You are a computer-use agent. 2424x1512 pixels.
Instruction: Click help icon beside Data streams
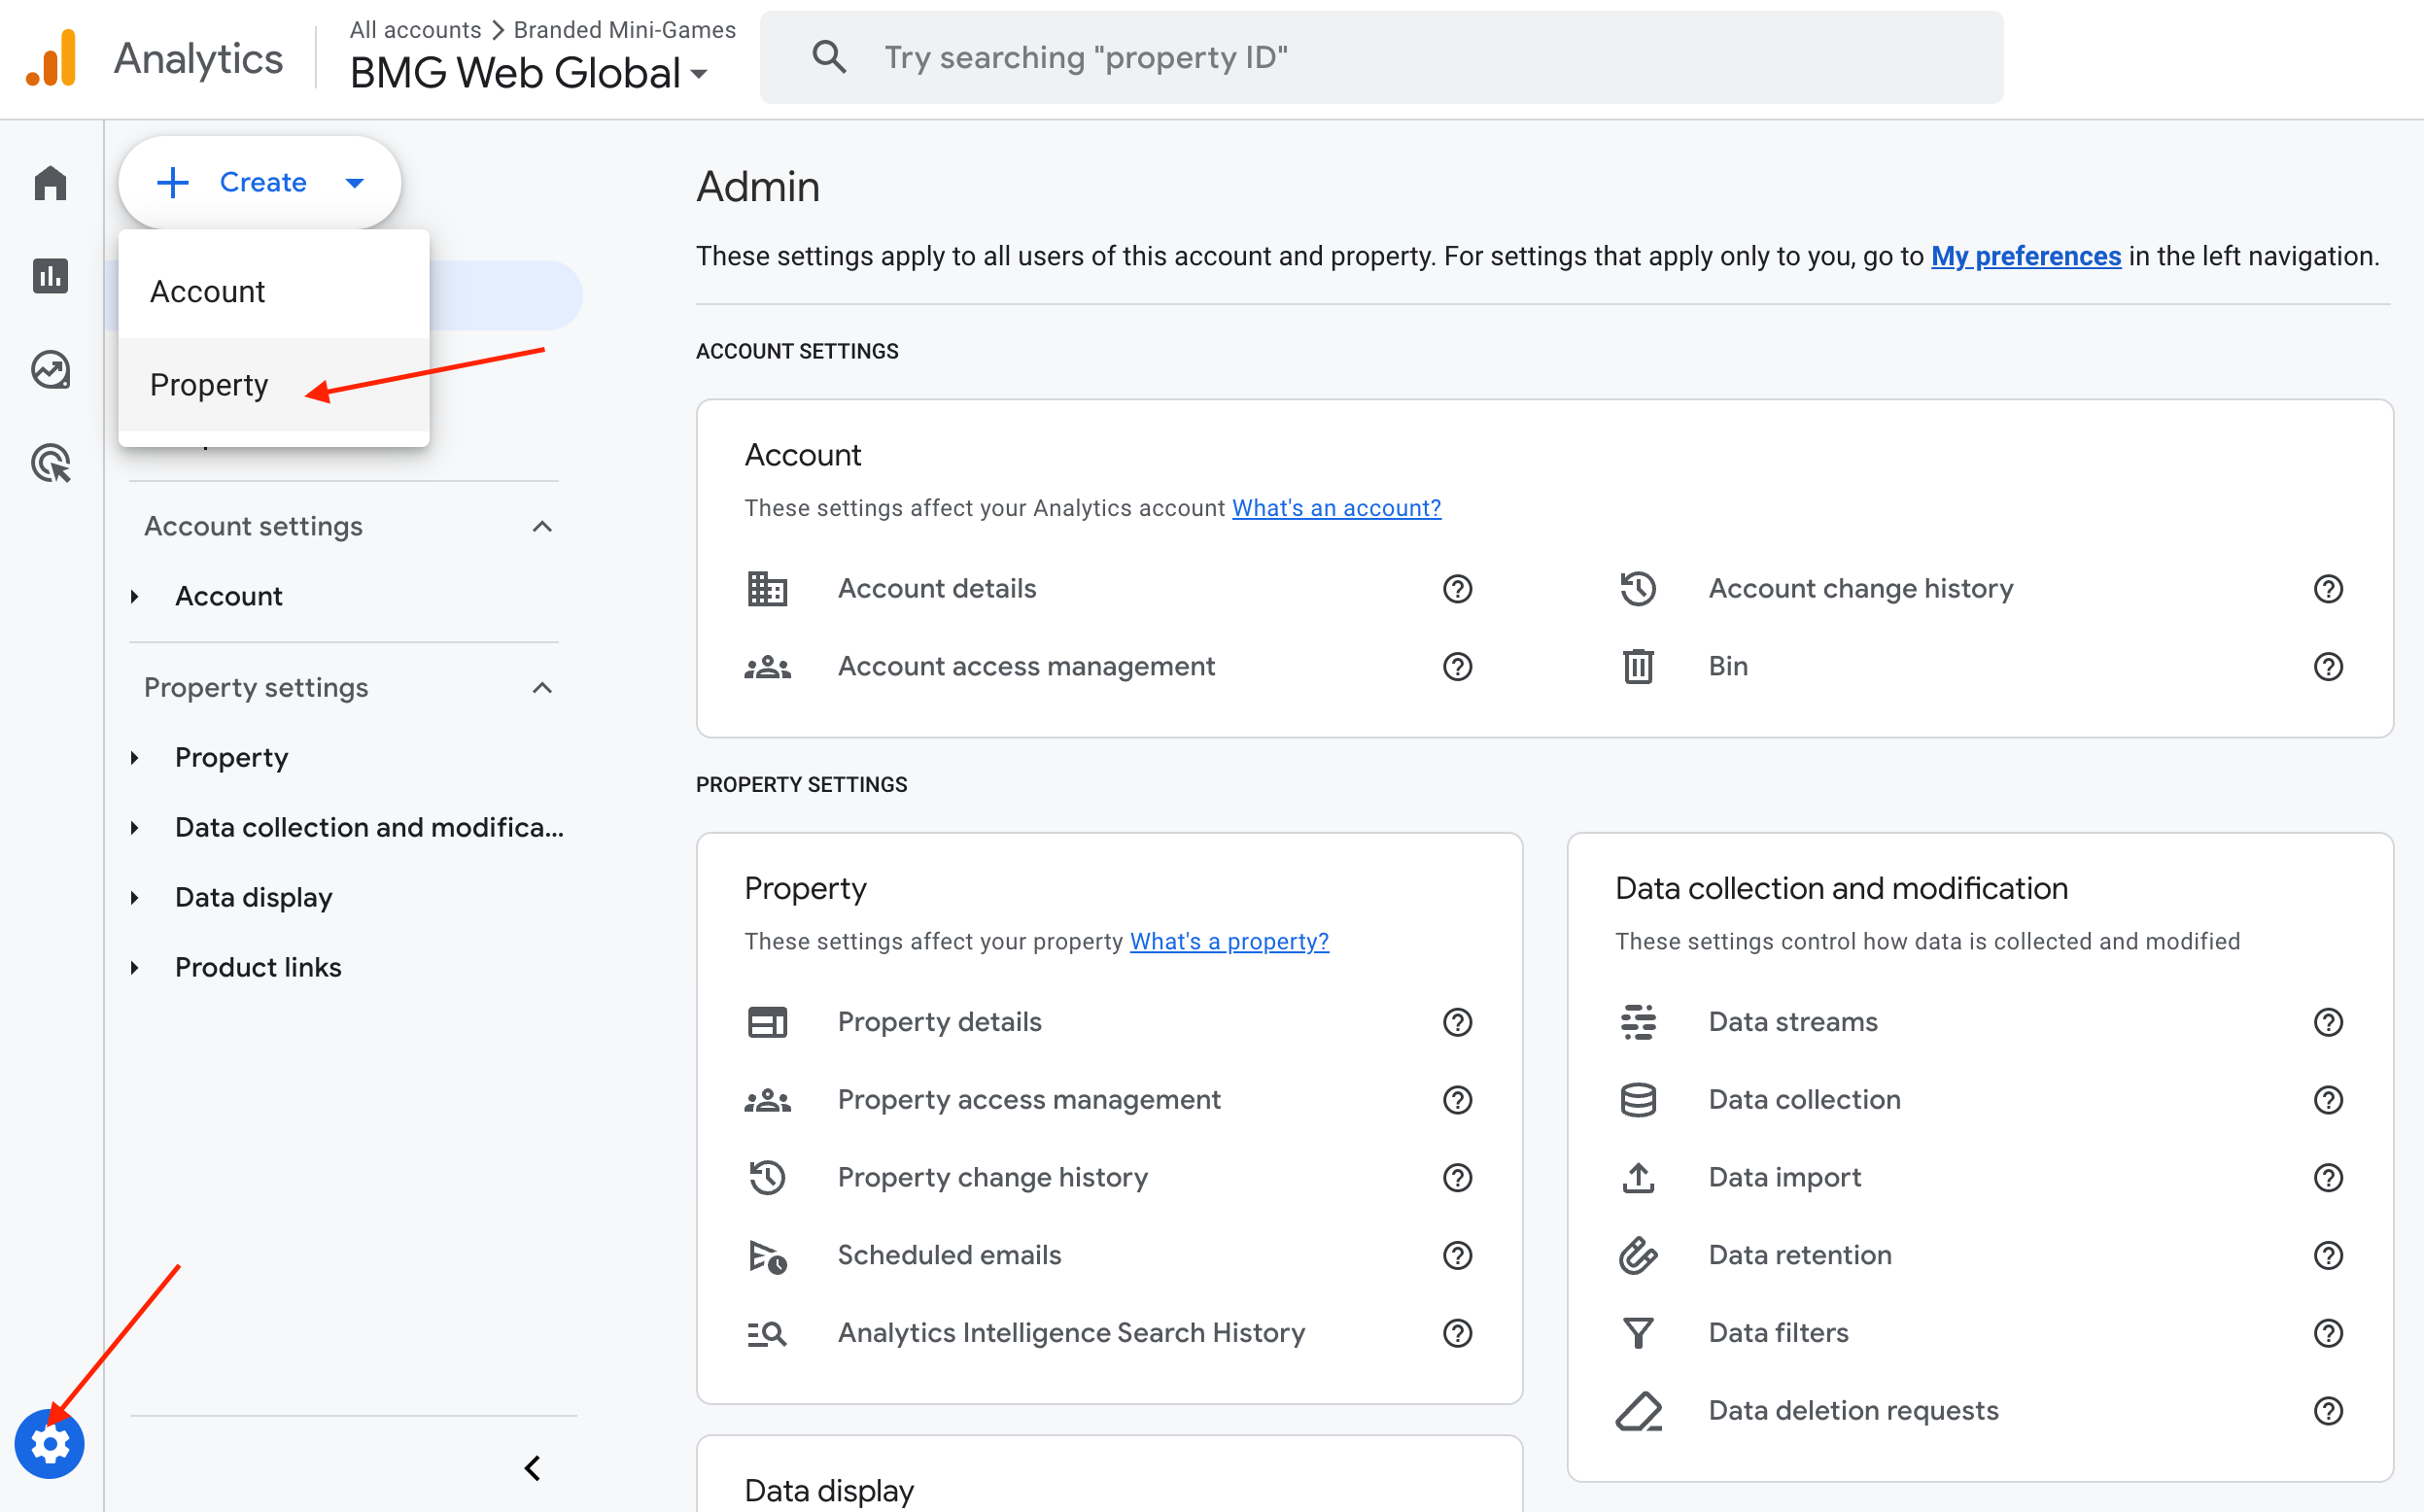(2327, 1022)
